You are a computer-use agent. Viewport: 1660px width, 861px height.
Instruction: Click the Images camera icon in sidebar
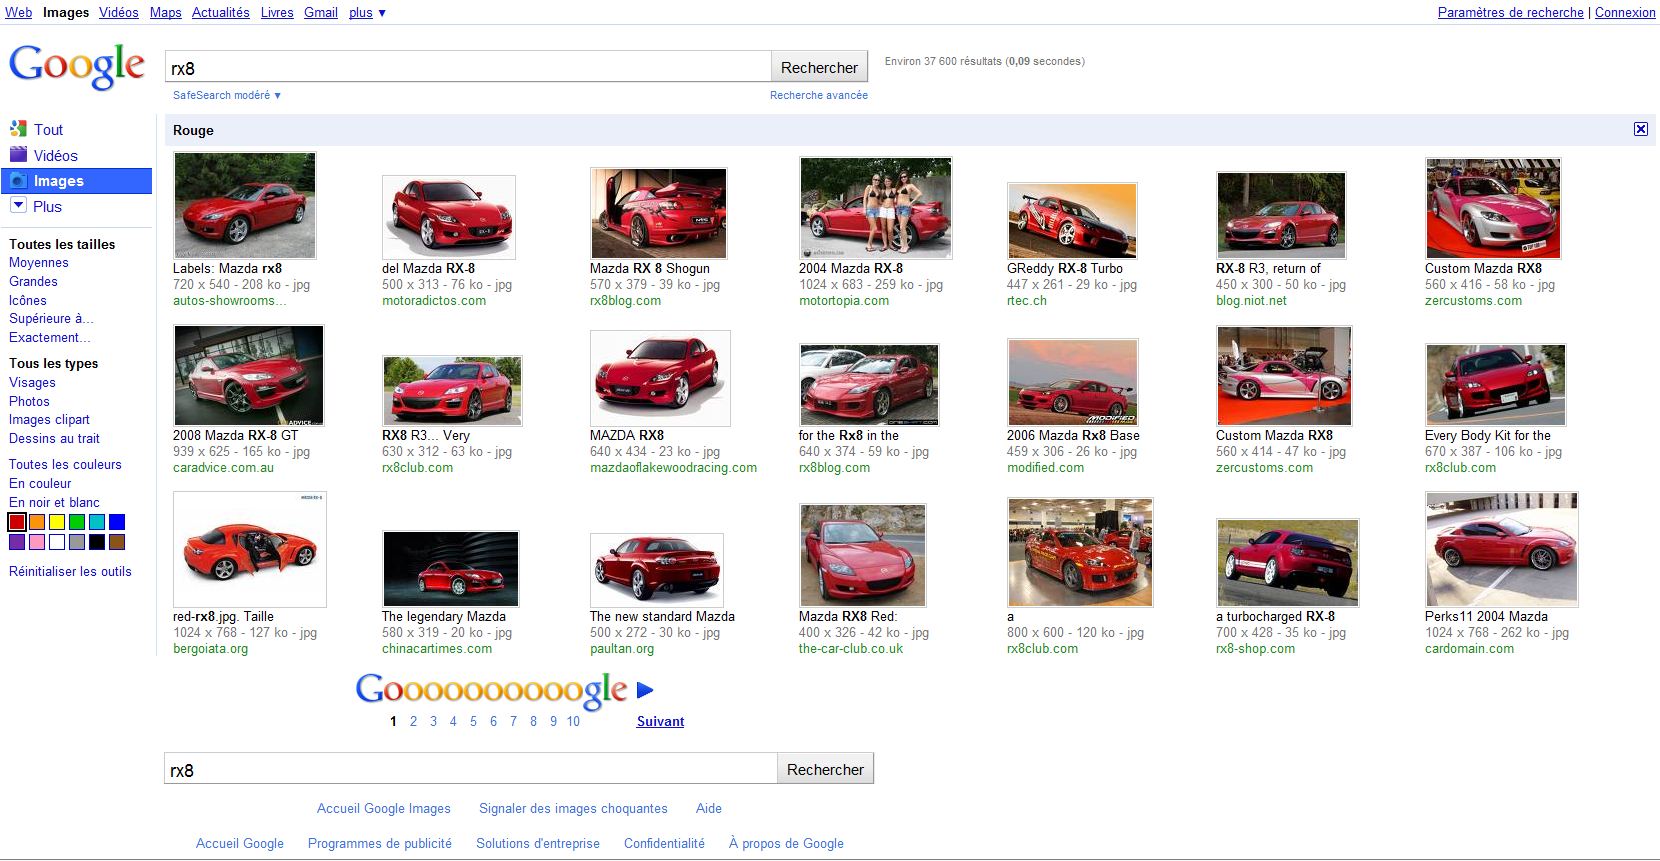coord(18,181)
